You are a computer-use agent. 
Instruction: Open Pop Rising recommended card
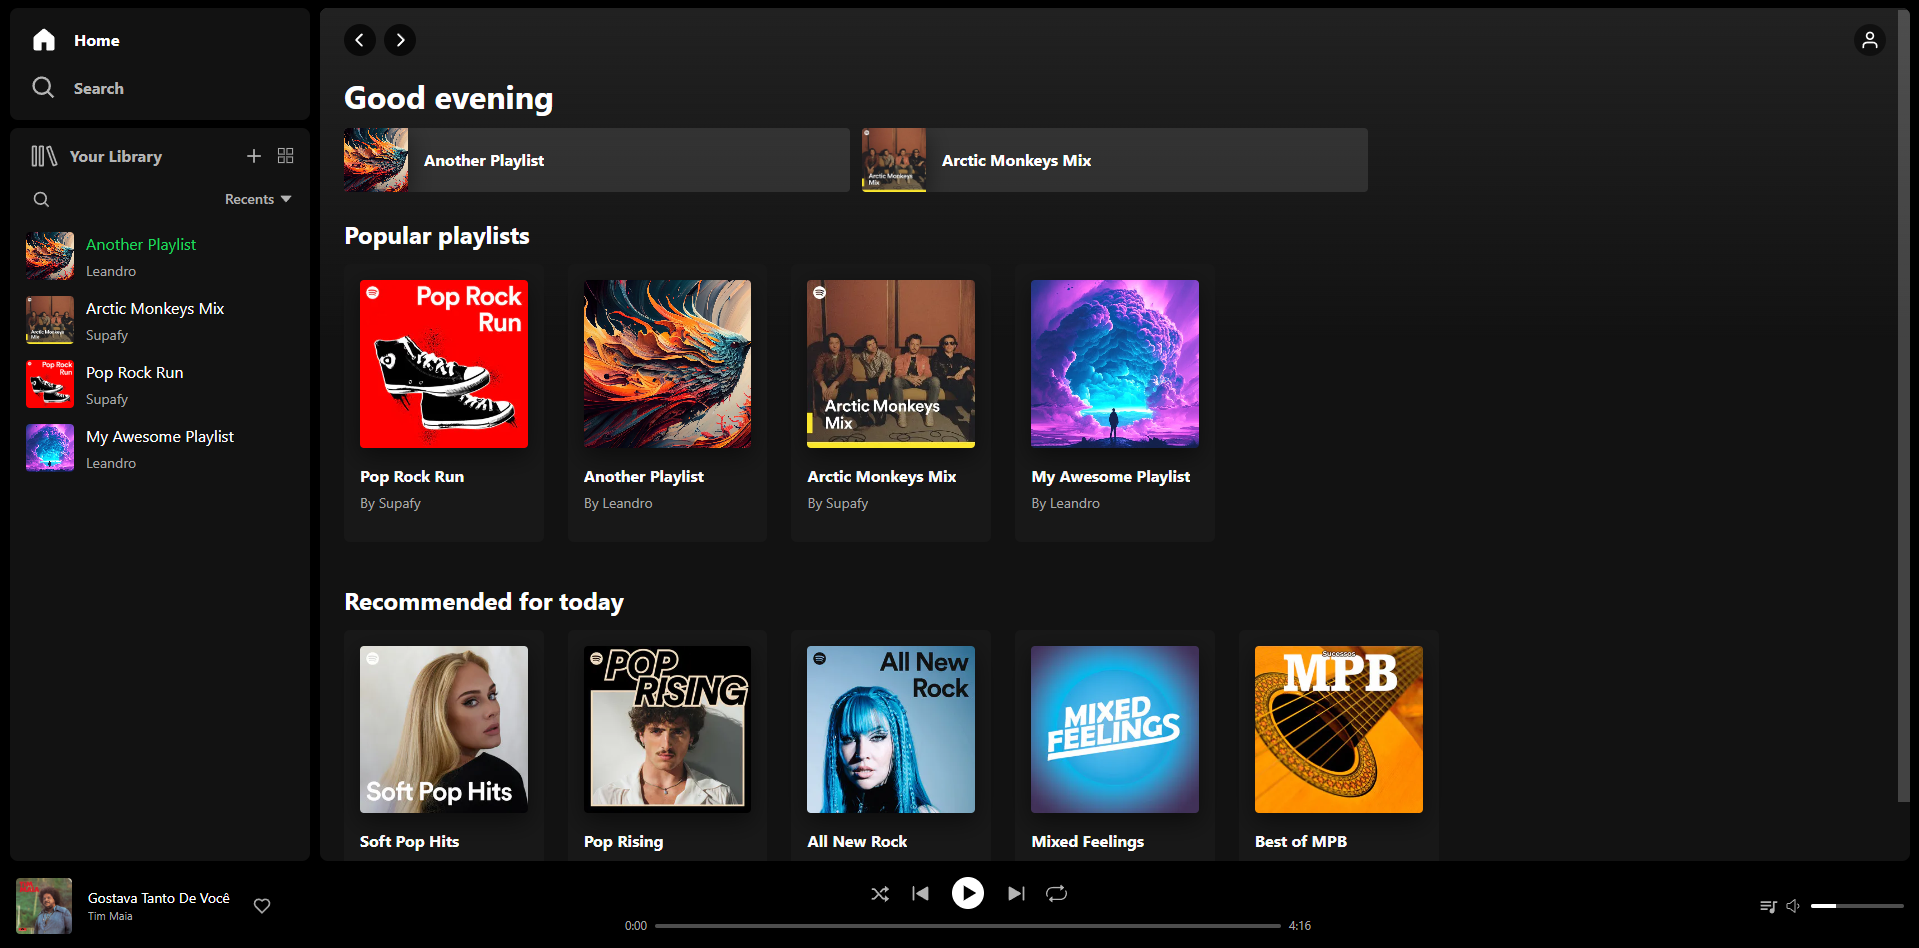tap(668, 745)
